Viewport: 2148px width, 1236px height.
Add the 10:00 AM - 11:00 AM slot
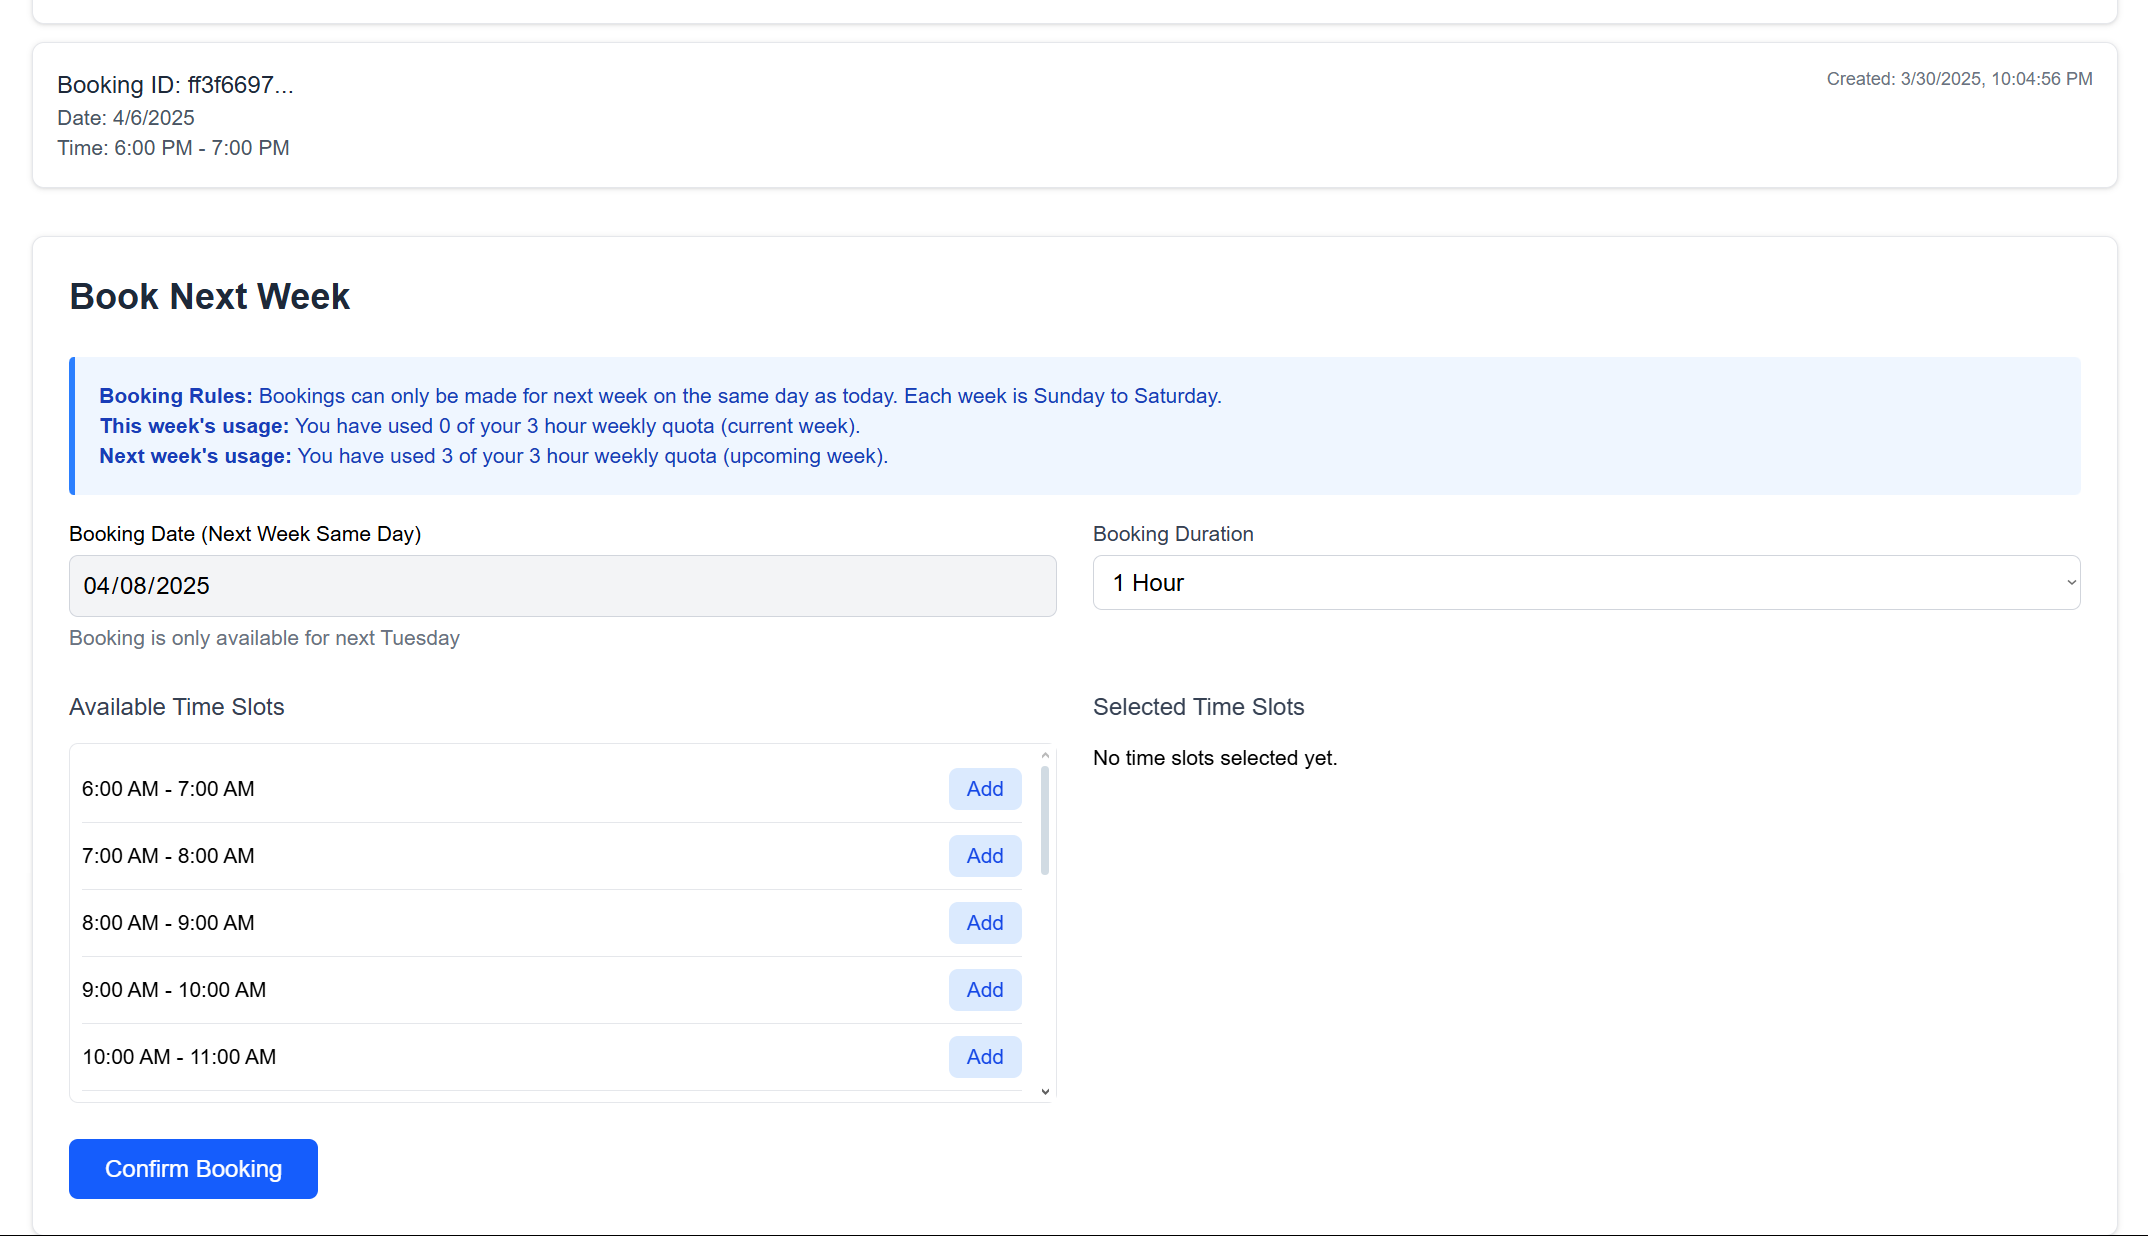pos(984,1057)
